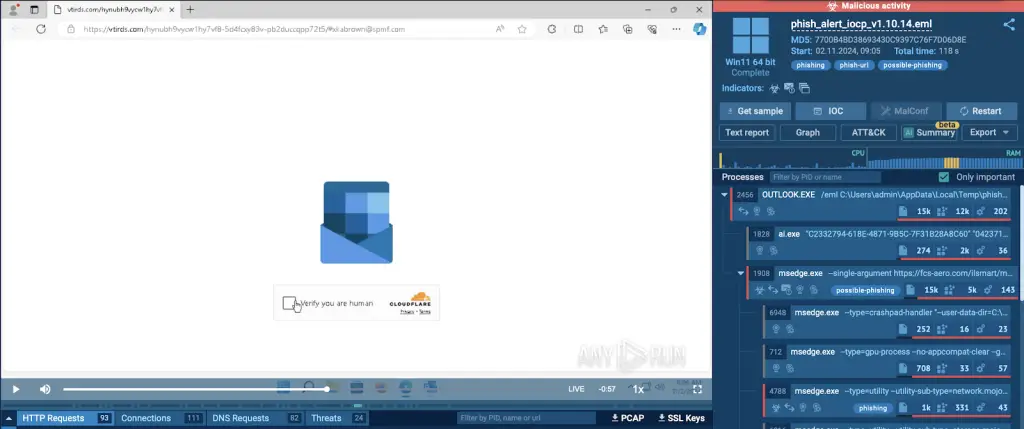The width and height of the screenshot is (1024, 429).
Task: Click files icon on ai.exe row
Action: [x=903, y=251]
